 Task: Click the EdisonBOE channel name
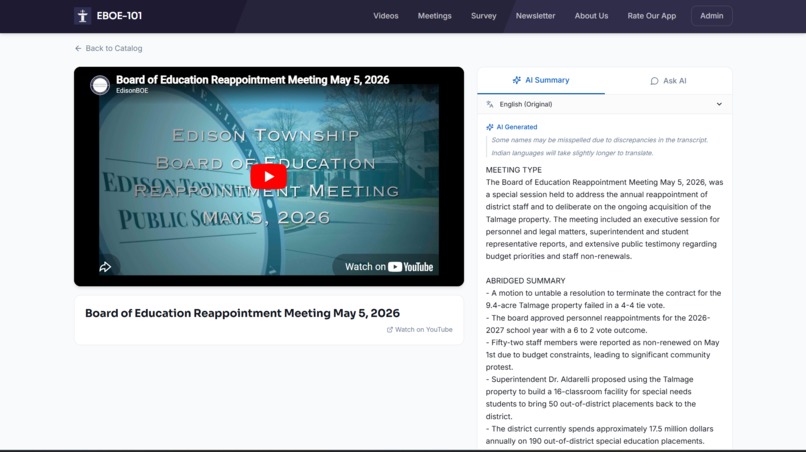(x=132, y=91)
